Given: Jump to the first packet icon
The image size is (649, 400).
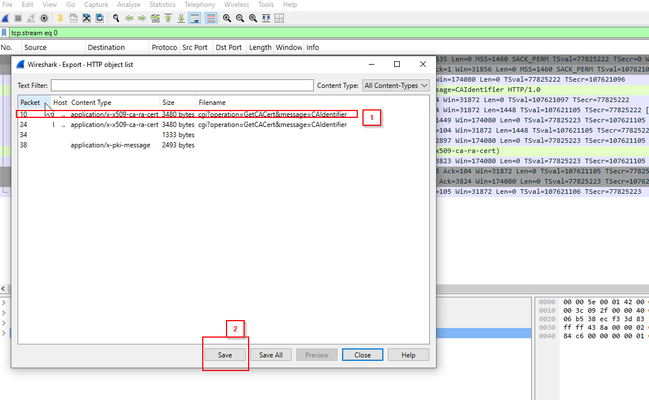Looking at the screenshot, I should pos(168,18).
